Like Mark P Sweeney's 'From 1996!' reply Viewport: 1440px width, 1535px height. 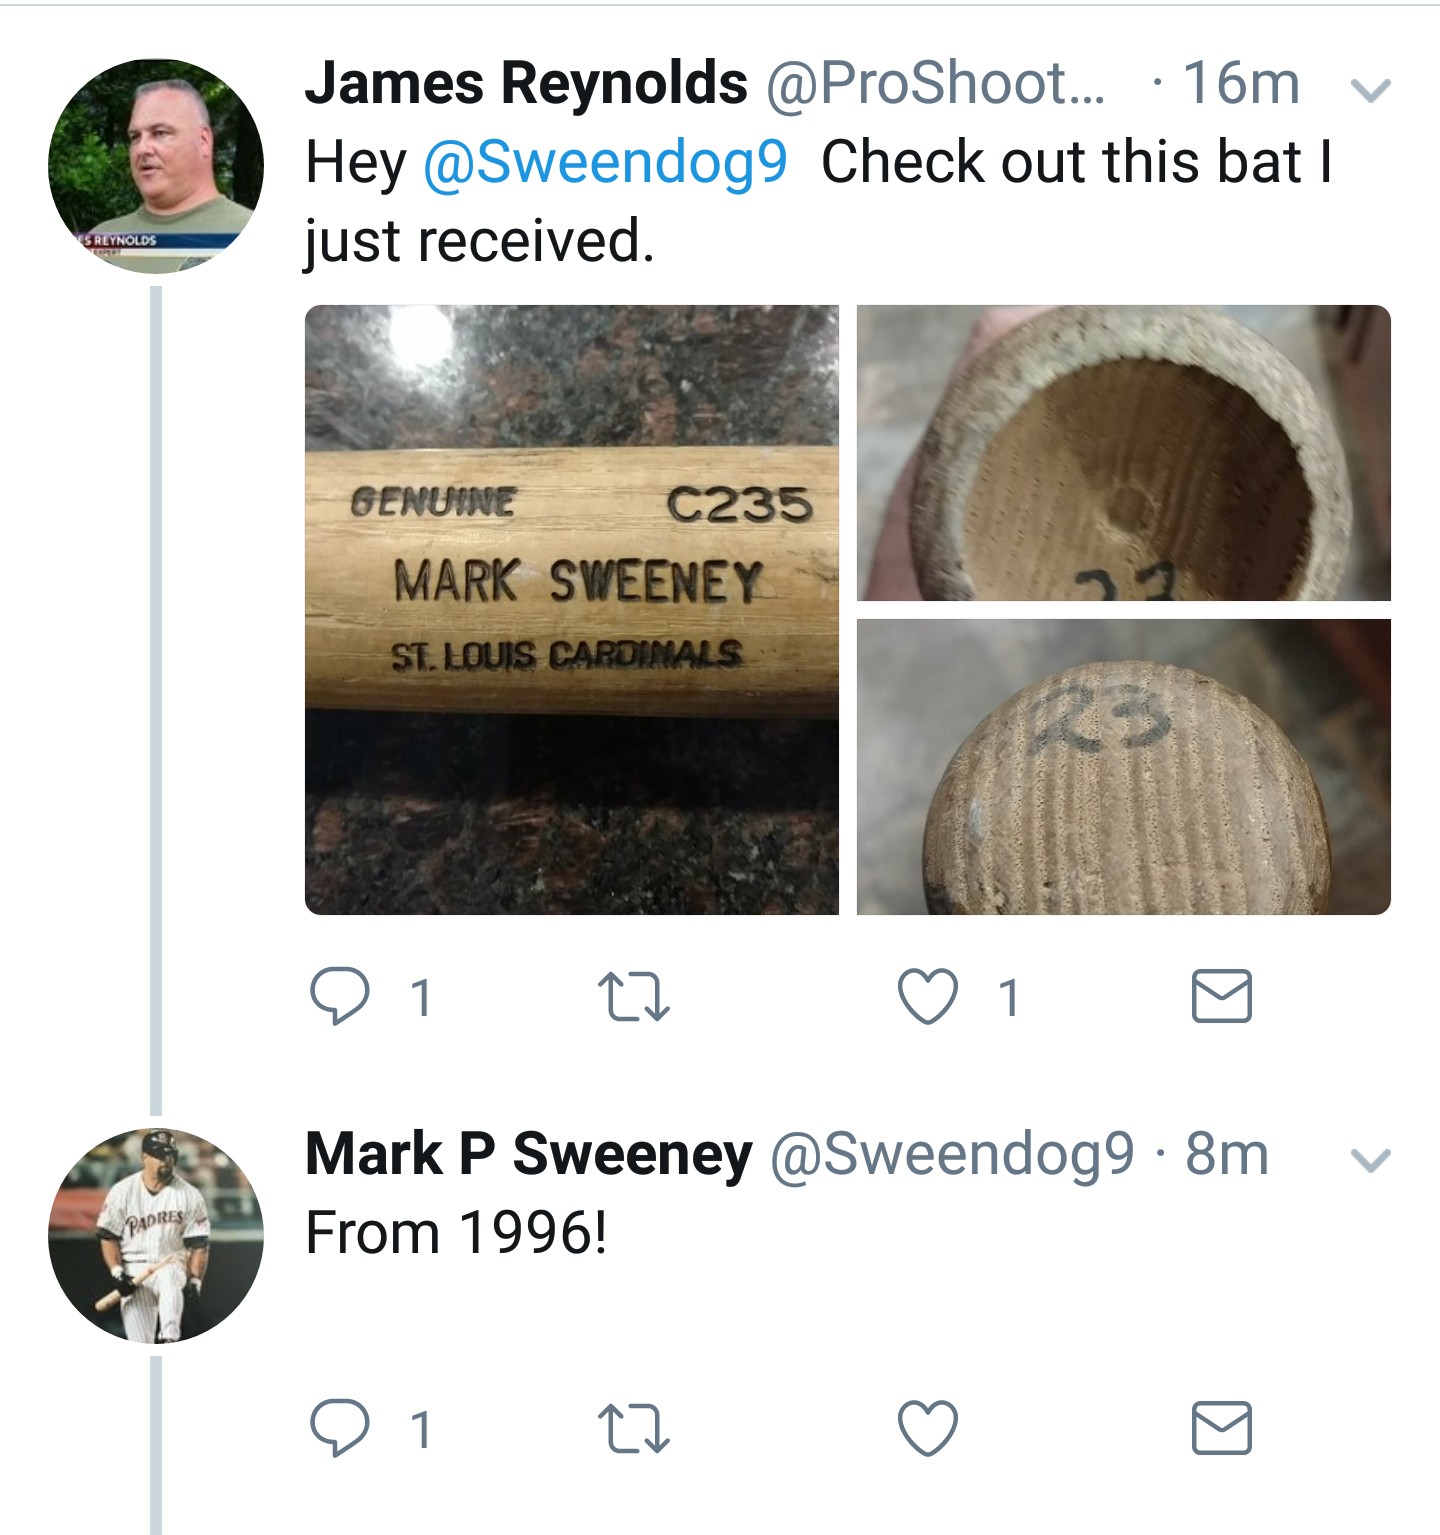(927, 1427)
